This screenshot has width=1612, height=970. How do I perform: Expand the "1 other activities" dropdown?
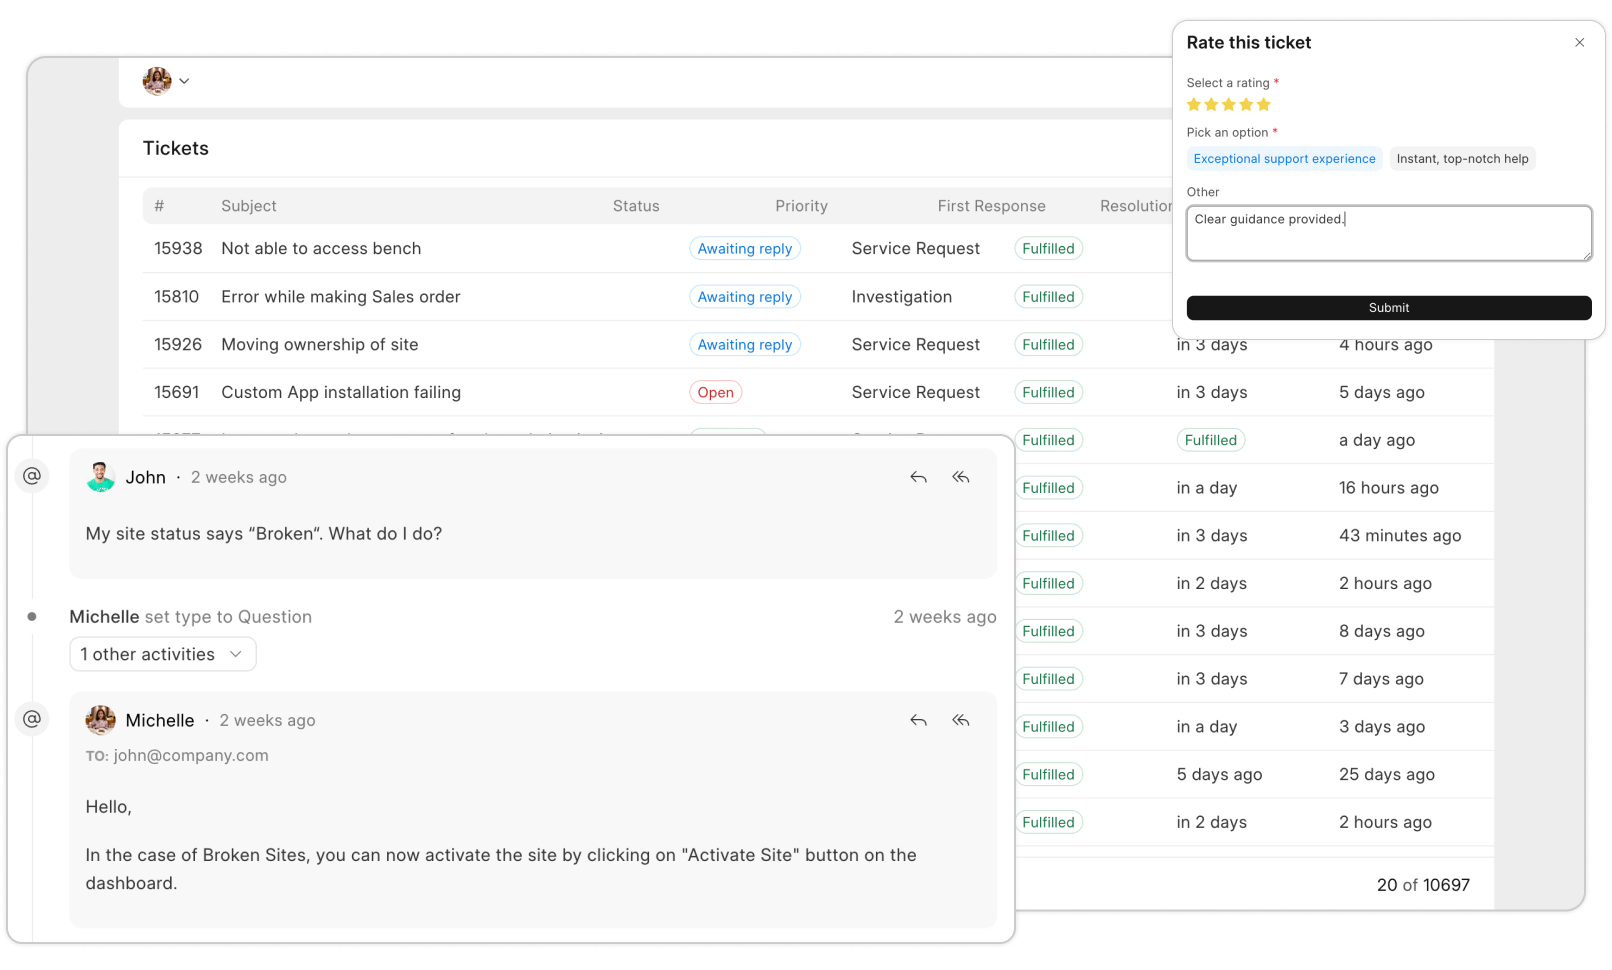tap(162, 654)
